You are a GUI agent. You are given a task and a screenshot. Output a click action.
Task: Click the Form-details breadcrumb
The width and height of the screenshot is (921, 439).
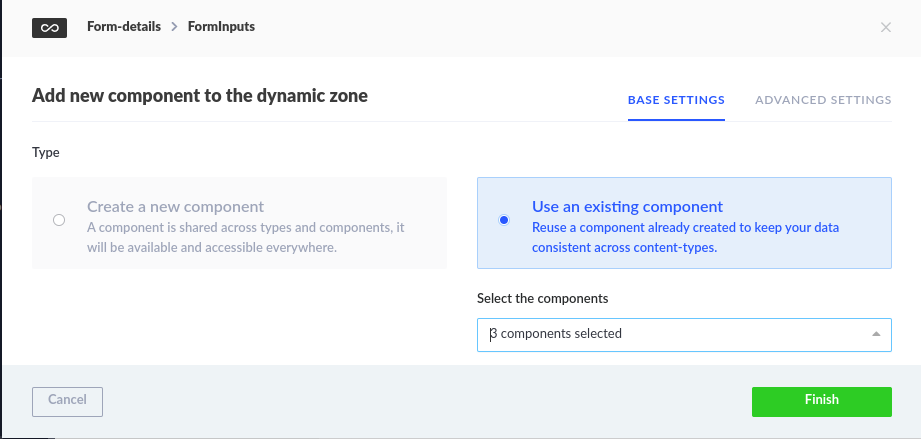[124, 26]
